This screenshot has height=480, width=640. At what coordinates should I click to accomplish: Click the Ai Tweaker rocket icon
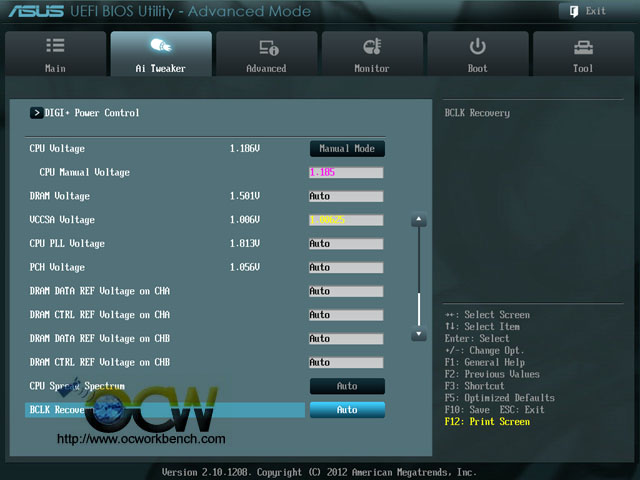coord(161,45)
